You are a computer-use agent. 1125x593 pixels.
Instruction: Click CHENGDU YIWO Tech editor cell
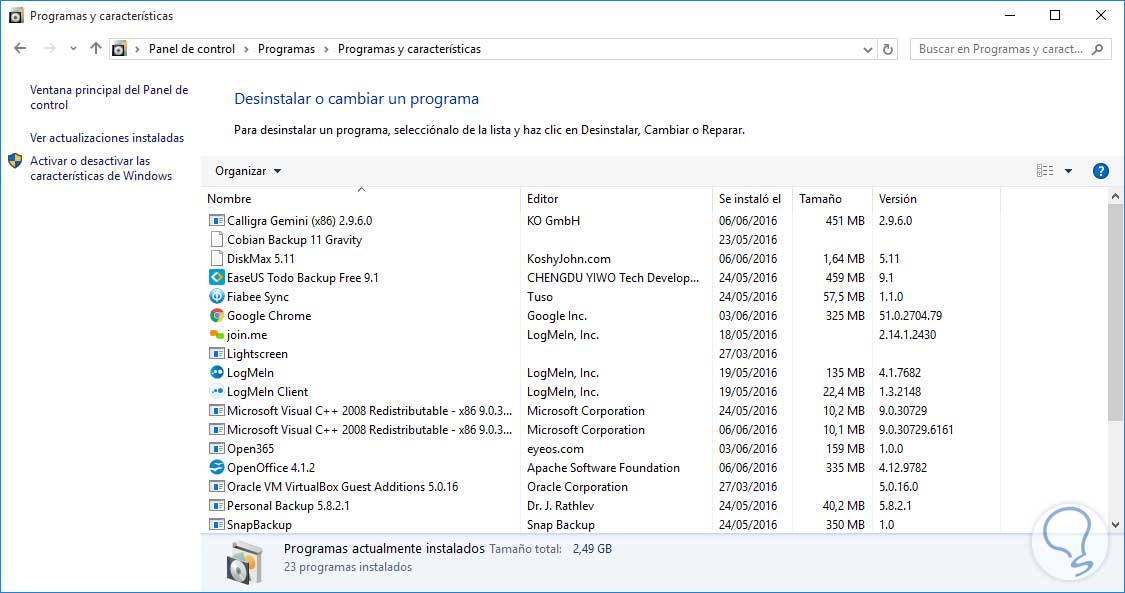pos(613,277)
